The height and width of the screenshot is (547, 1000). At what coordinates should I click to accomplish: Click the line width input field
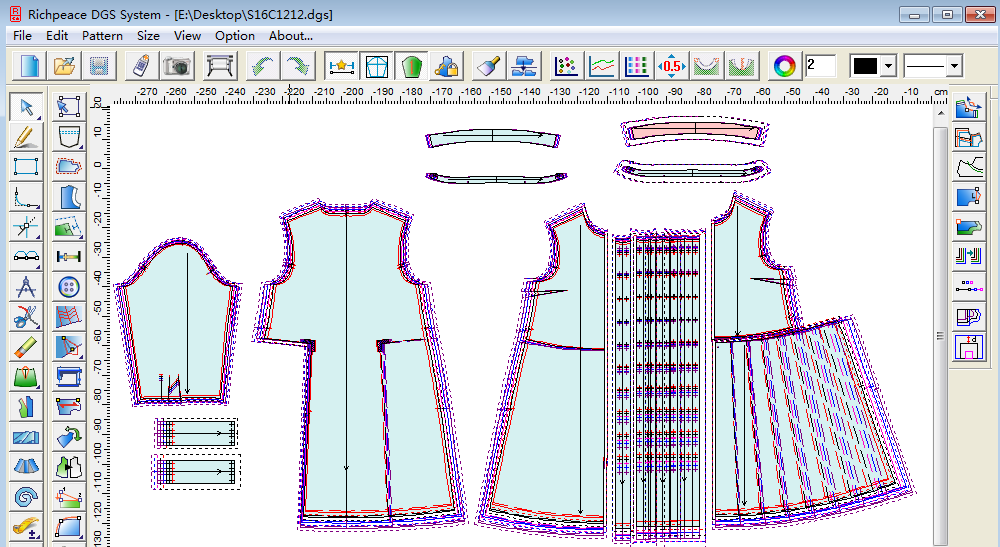(x=820, y=67)
